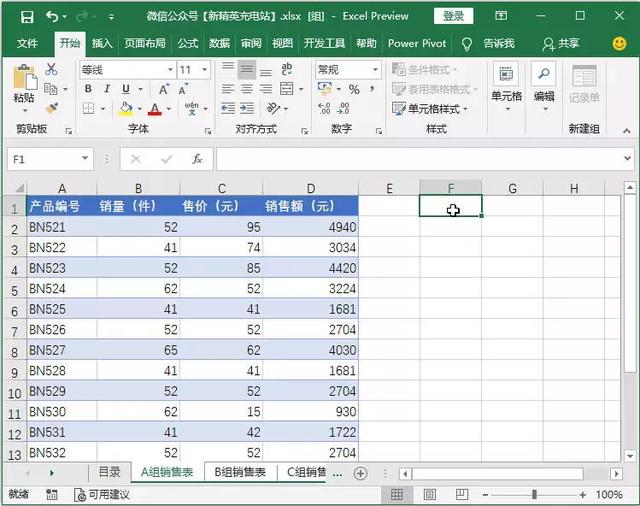Click the Paste clipboard icon

24,77
